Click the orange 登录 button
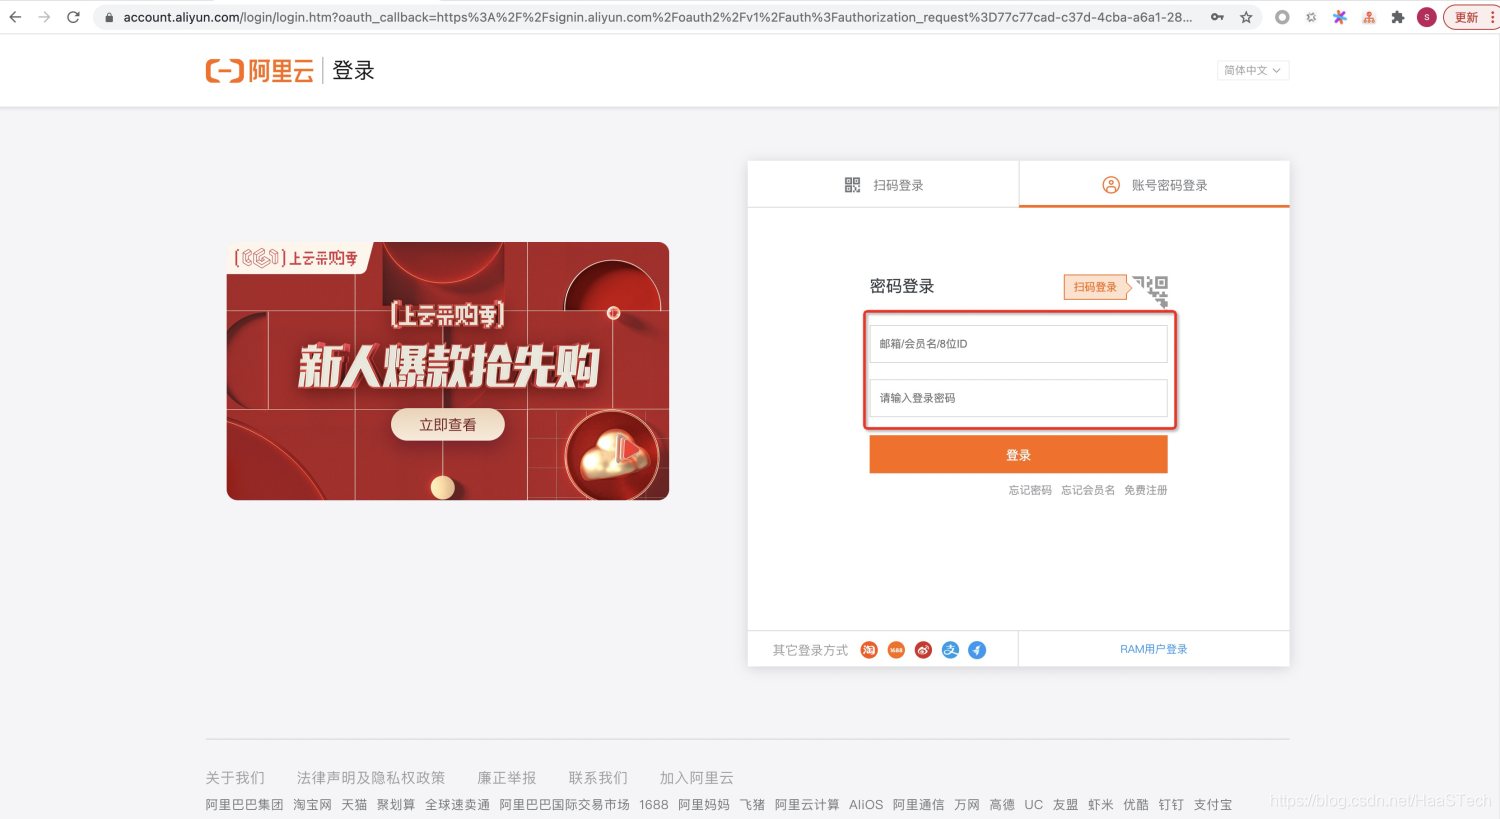Screen dimensions: 1500x819 click(x=1018, y=455)
